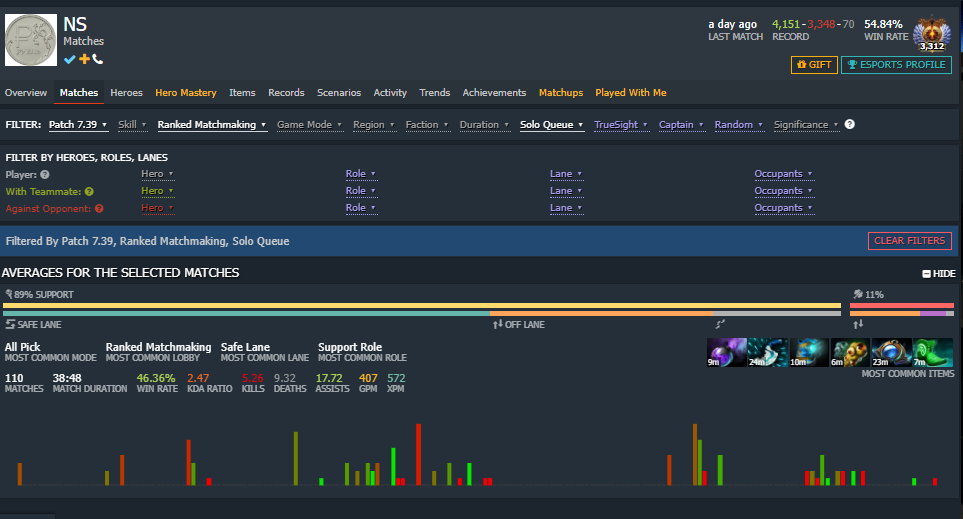Open the Significance filter dropdown

click(x=806, y=125)
